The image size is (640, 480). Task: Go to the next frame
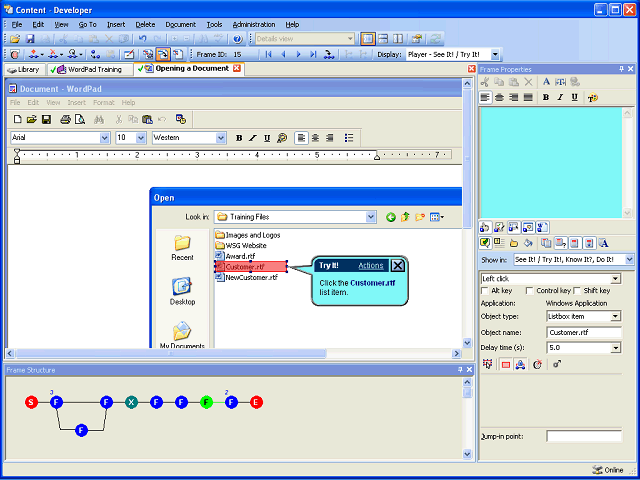click(x=298, y=54)
